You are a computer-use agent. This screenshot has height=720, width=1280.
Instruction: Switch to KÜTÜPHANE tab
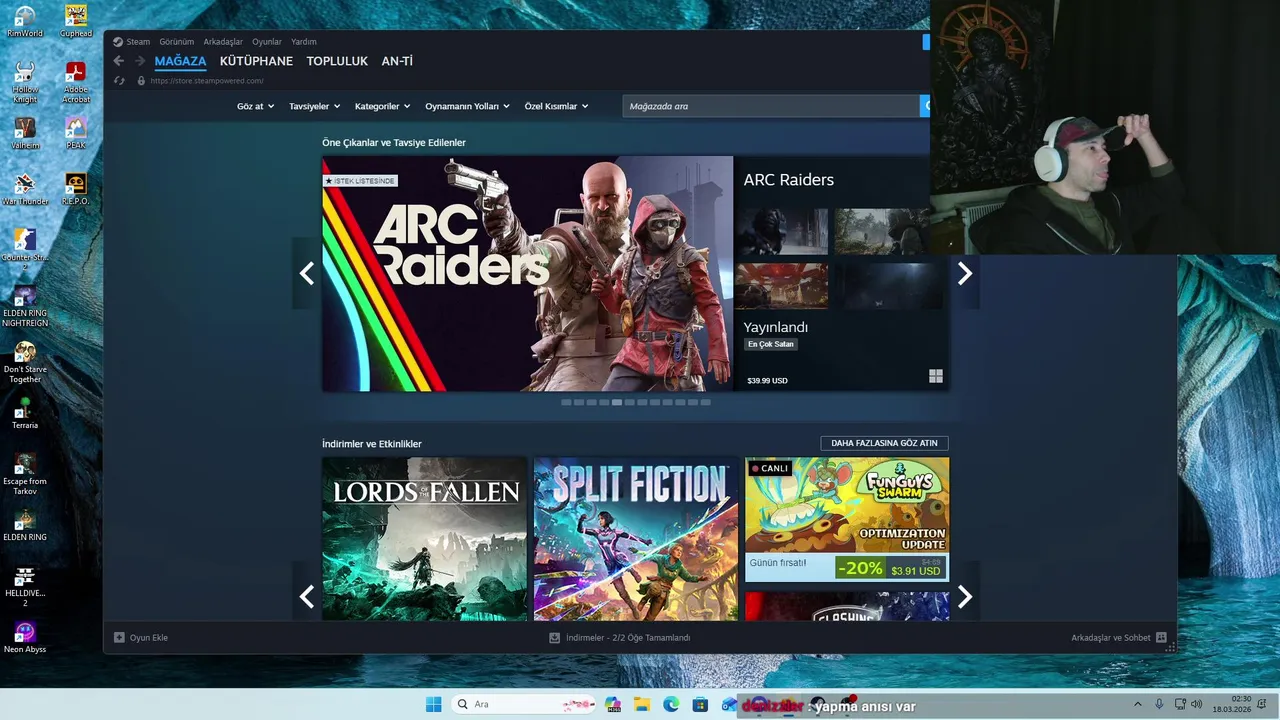256,61
